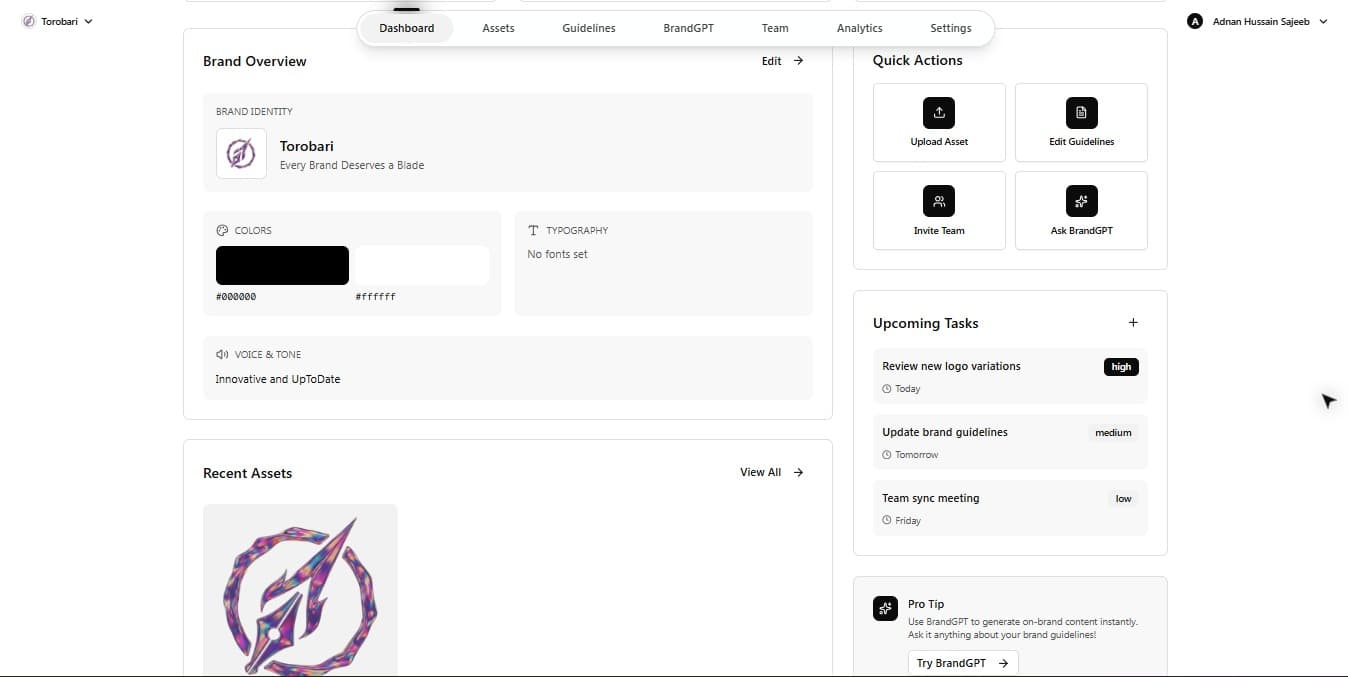Open the Adnan Hussain Sajeeb account menu
Viewport: 1348px width, 677px height.
click(x=1256, y=20)
